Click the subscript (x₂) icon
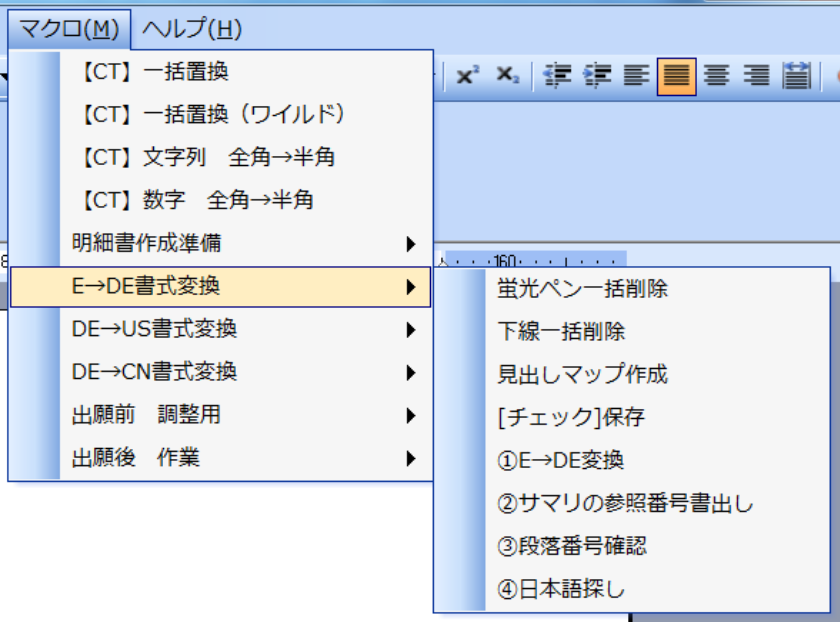The height and width of the screenshot is (622, 840). [x=507, y=76]
